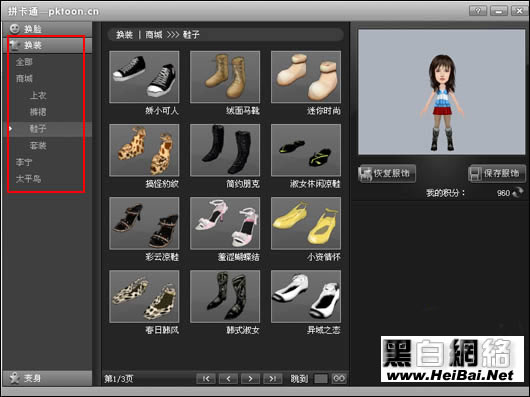The image size is (530, 397).
Task: Pick the 彩云凉鞋 dark heels
Action: pyautogui.click(x=144, y=223)
